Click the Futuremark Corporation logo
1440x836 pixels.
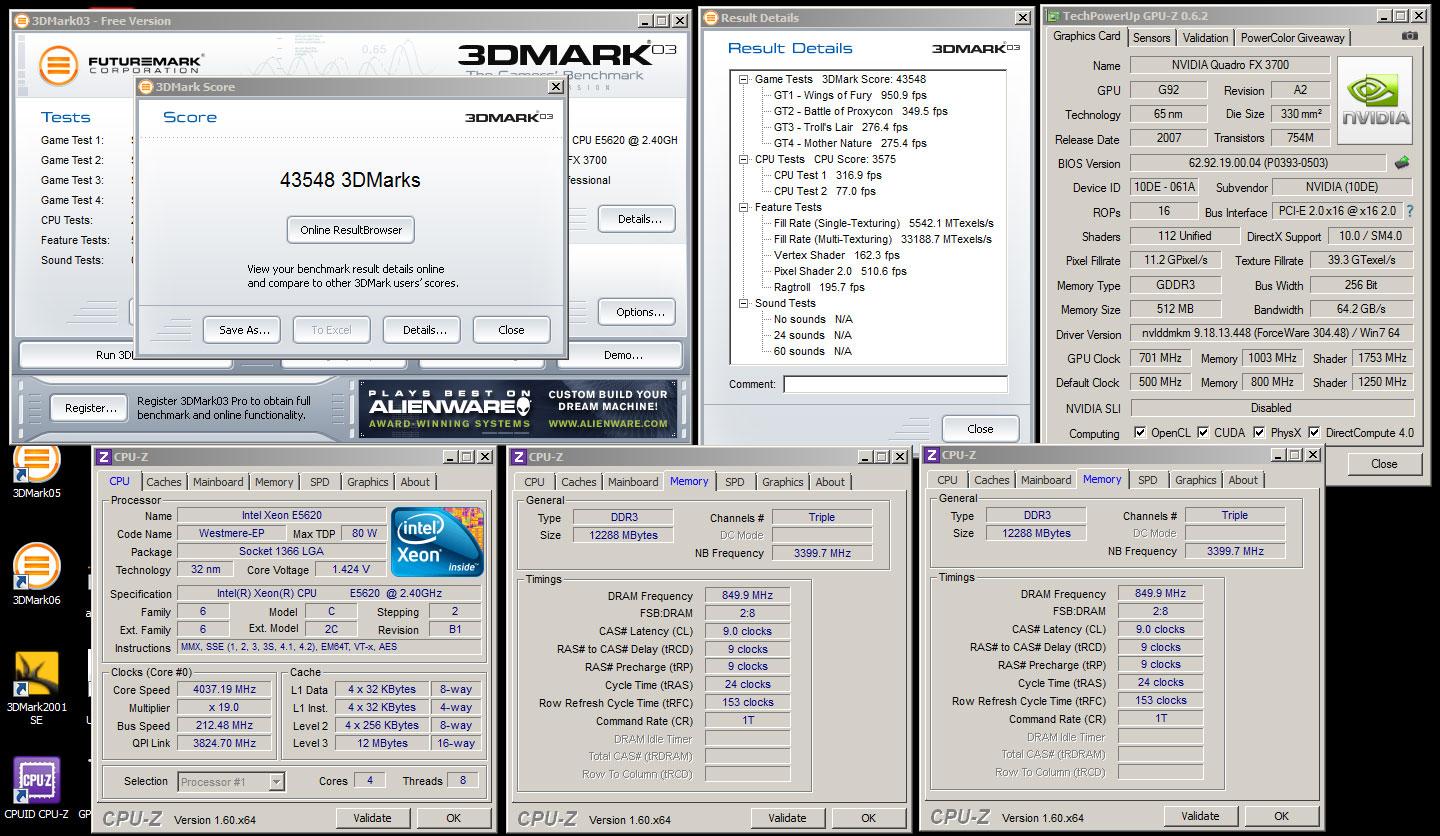[x=121, y=66]
